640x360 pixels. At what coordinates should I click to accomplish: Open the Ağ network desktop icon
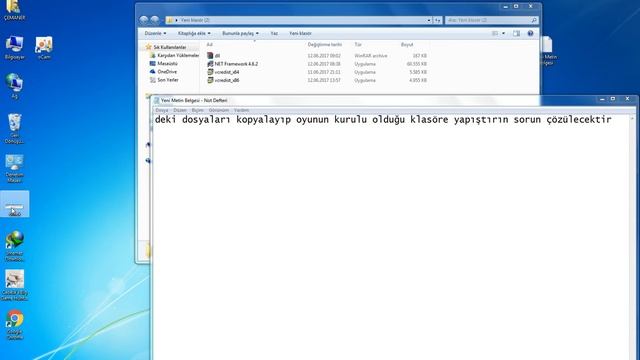click(x=14, y=86)
